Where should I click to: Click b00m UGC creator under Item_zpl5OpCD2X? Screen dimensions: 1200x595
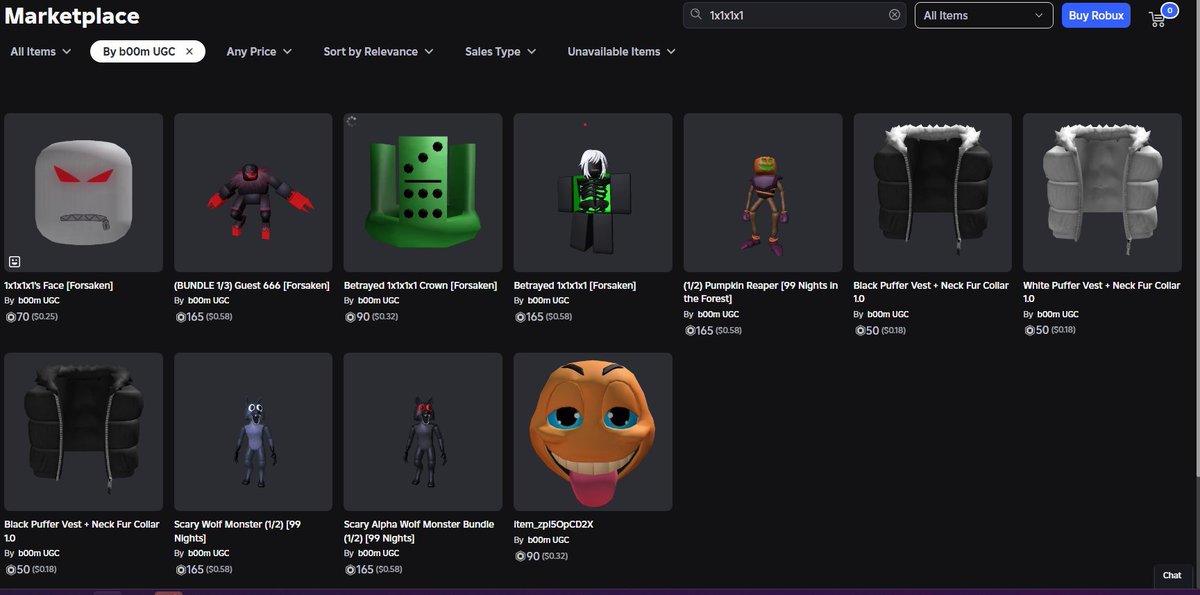(548, 540)
